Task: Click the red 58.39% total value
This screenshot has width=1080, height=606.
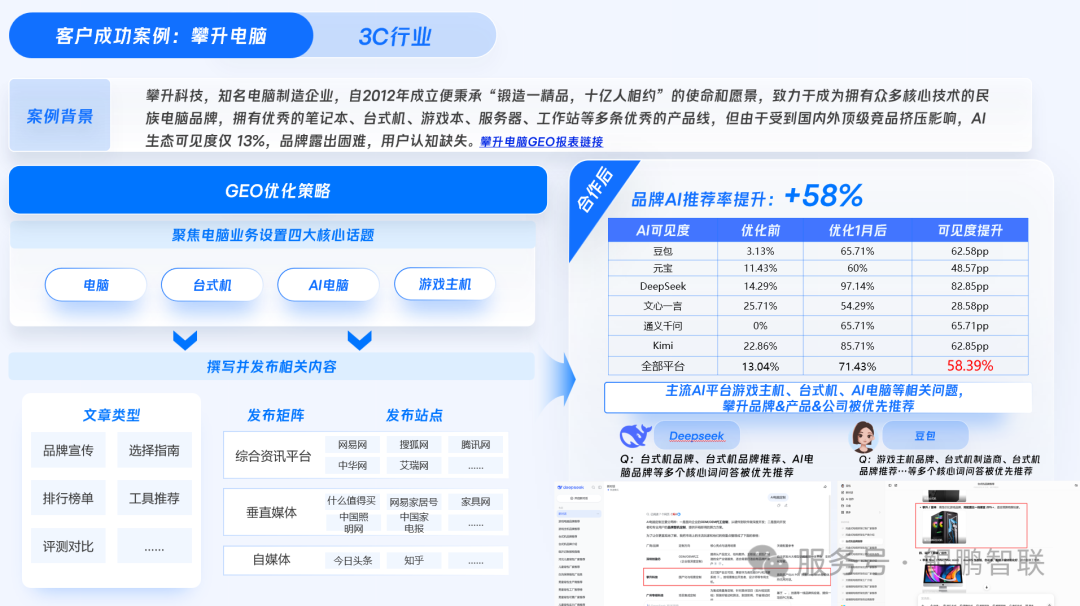Action: click(970, 366)
